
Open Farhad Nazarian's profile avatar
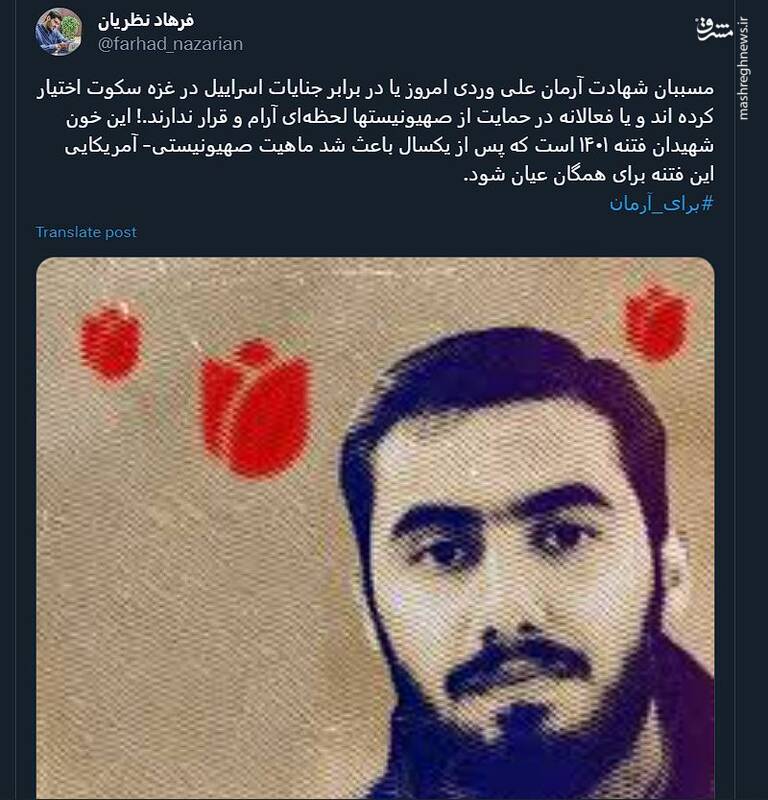click(58, 31)
